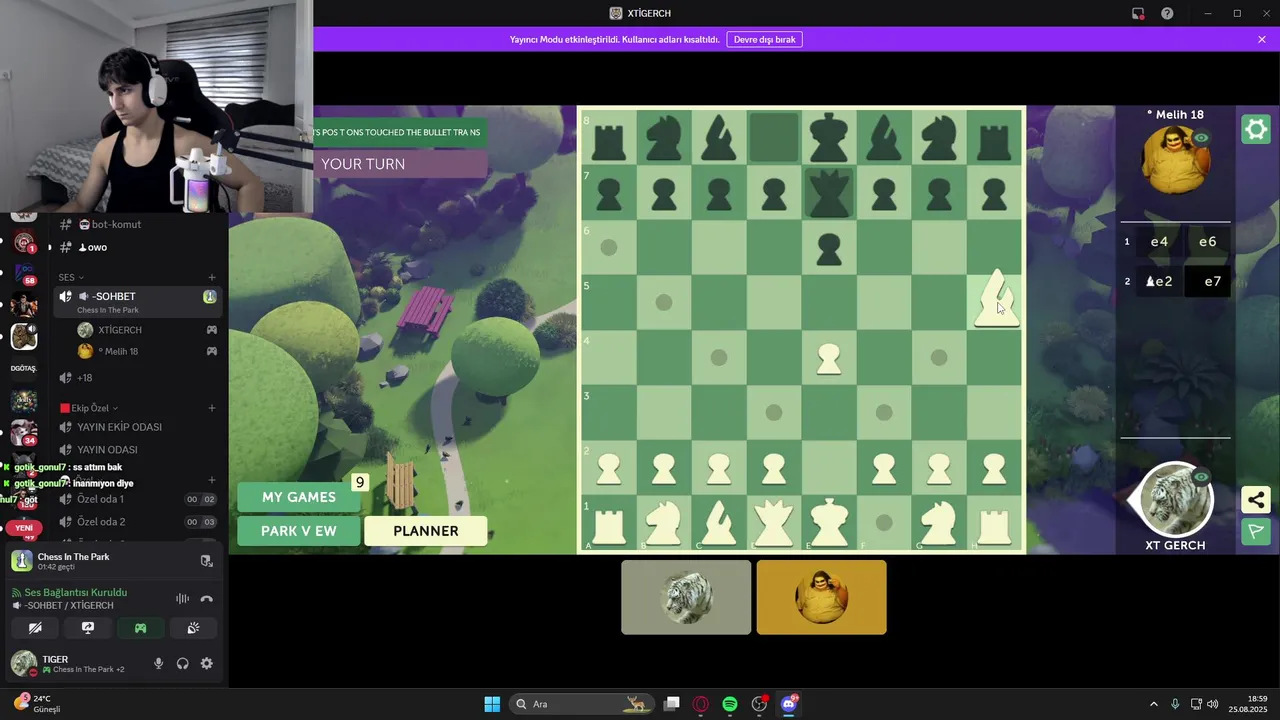Click the share game icon
This screenshot has height=720, width=1280.
[x=1256, y=499]
